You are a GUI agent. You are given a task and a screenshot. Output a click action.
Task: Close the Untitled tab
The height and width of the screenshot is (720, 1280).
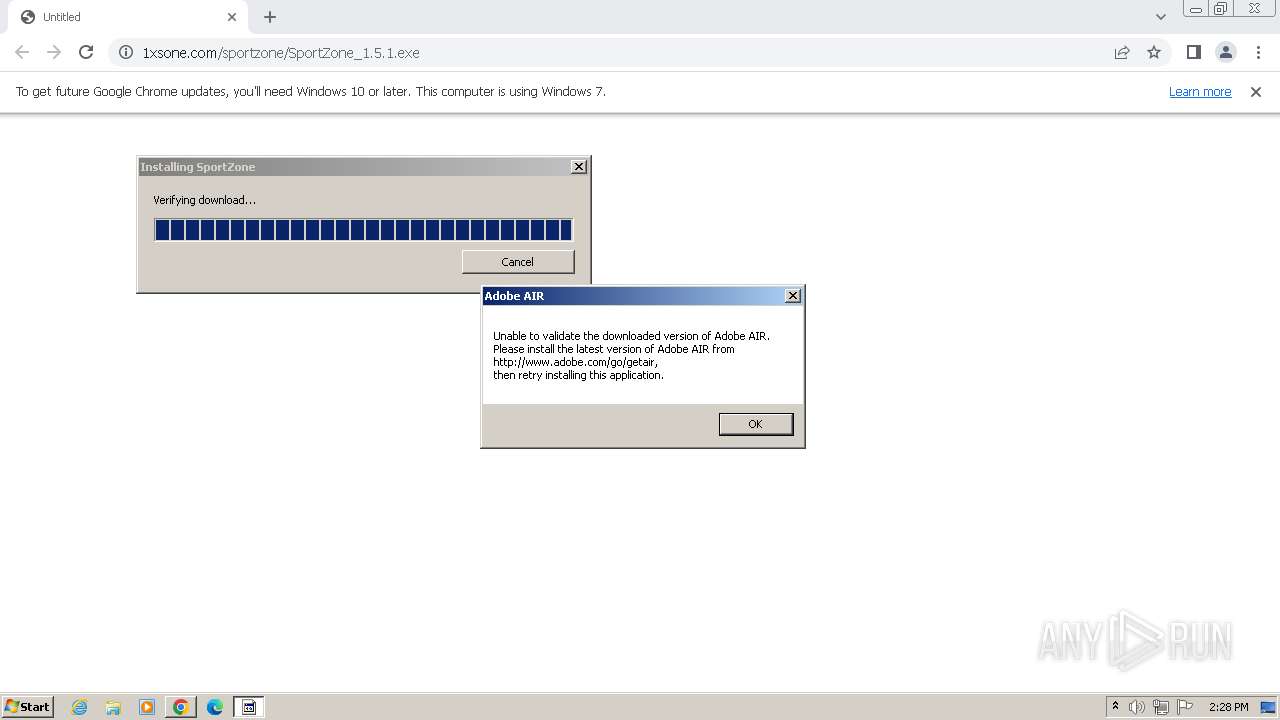[232, 17]
